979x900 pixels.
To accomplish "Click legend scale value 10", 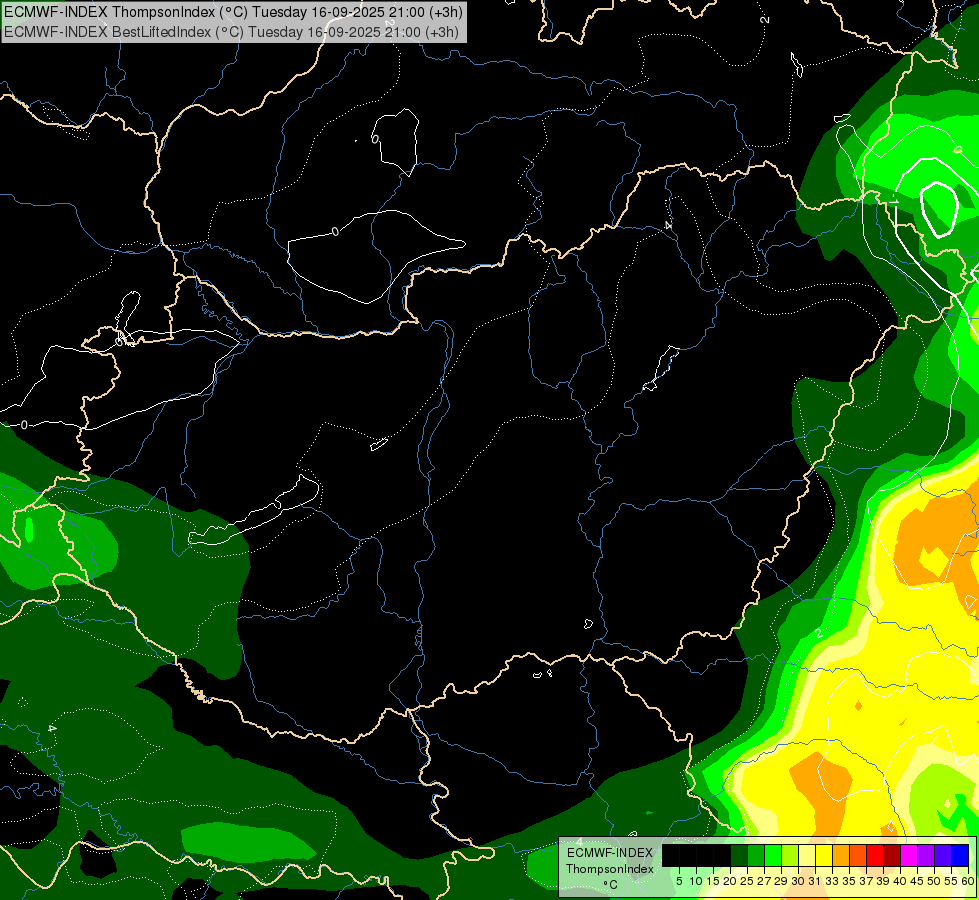I will (696, 881).
